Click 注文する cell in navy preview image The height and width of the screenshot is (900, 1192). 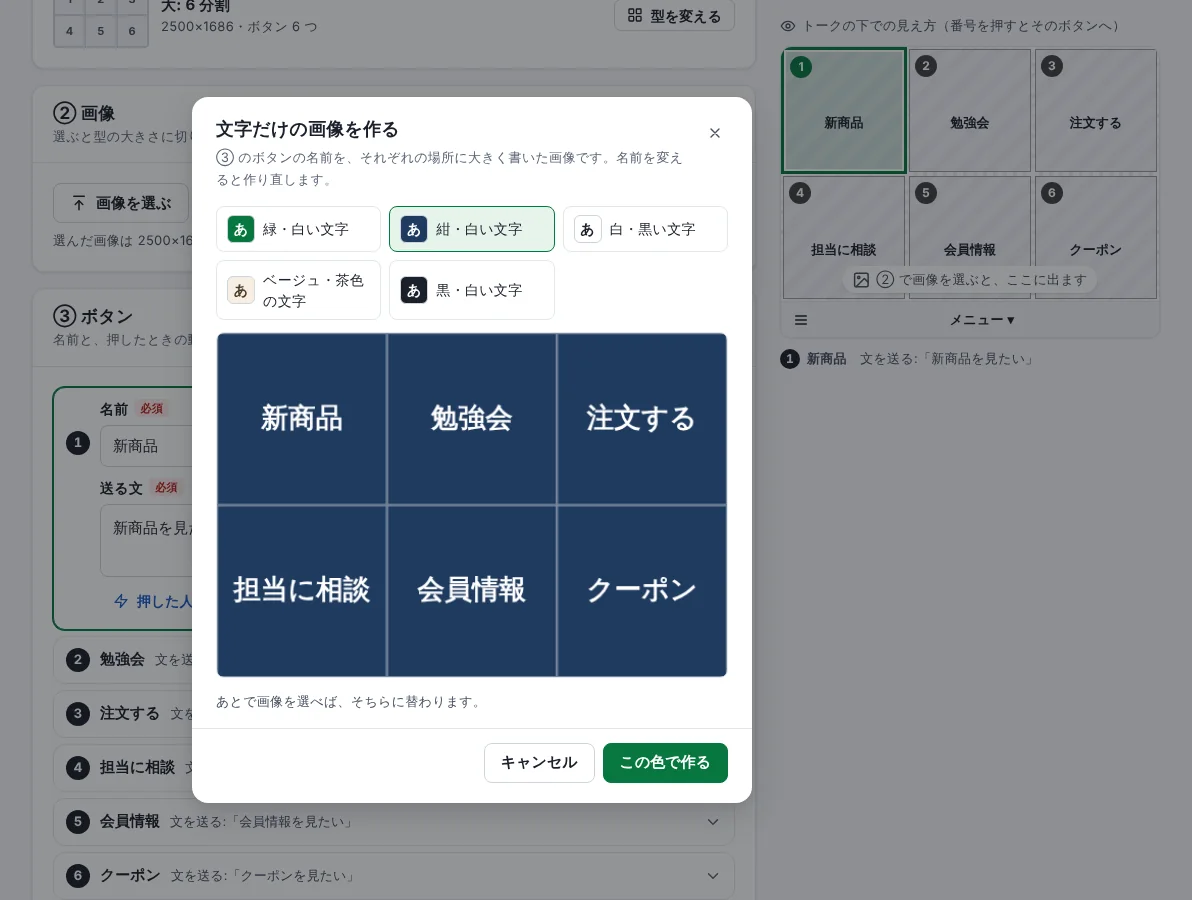(x=642, y=419)
